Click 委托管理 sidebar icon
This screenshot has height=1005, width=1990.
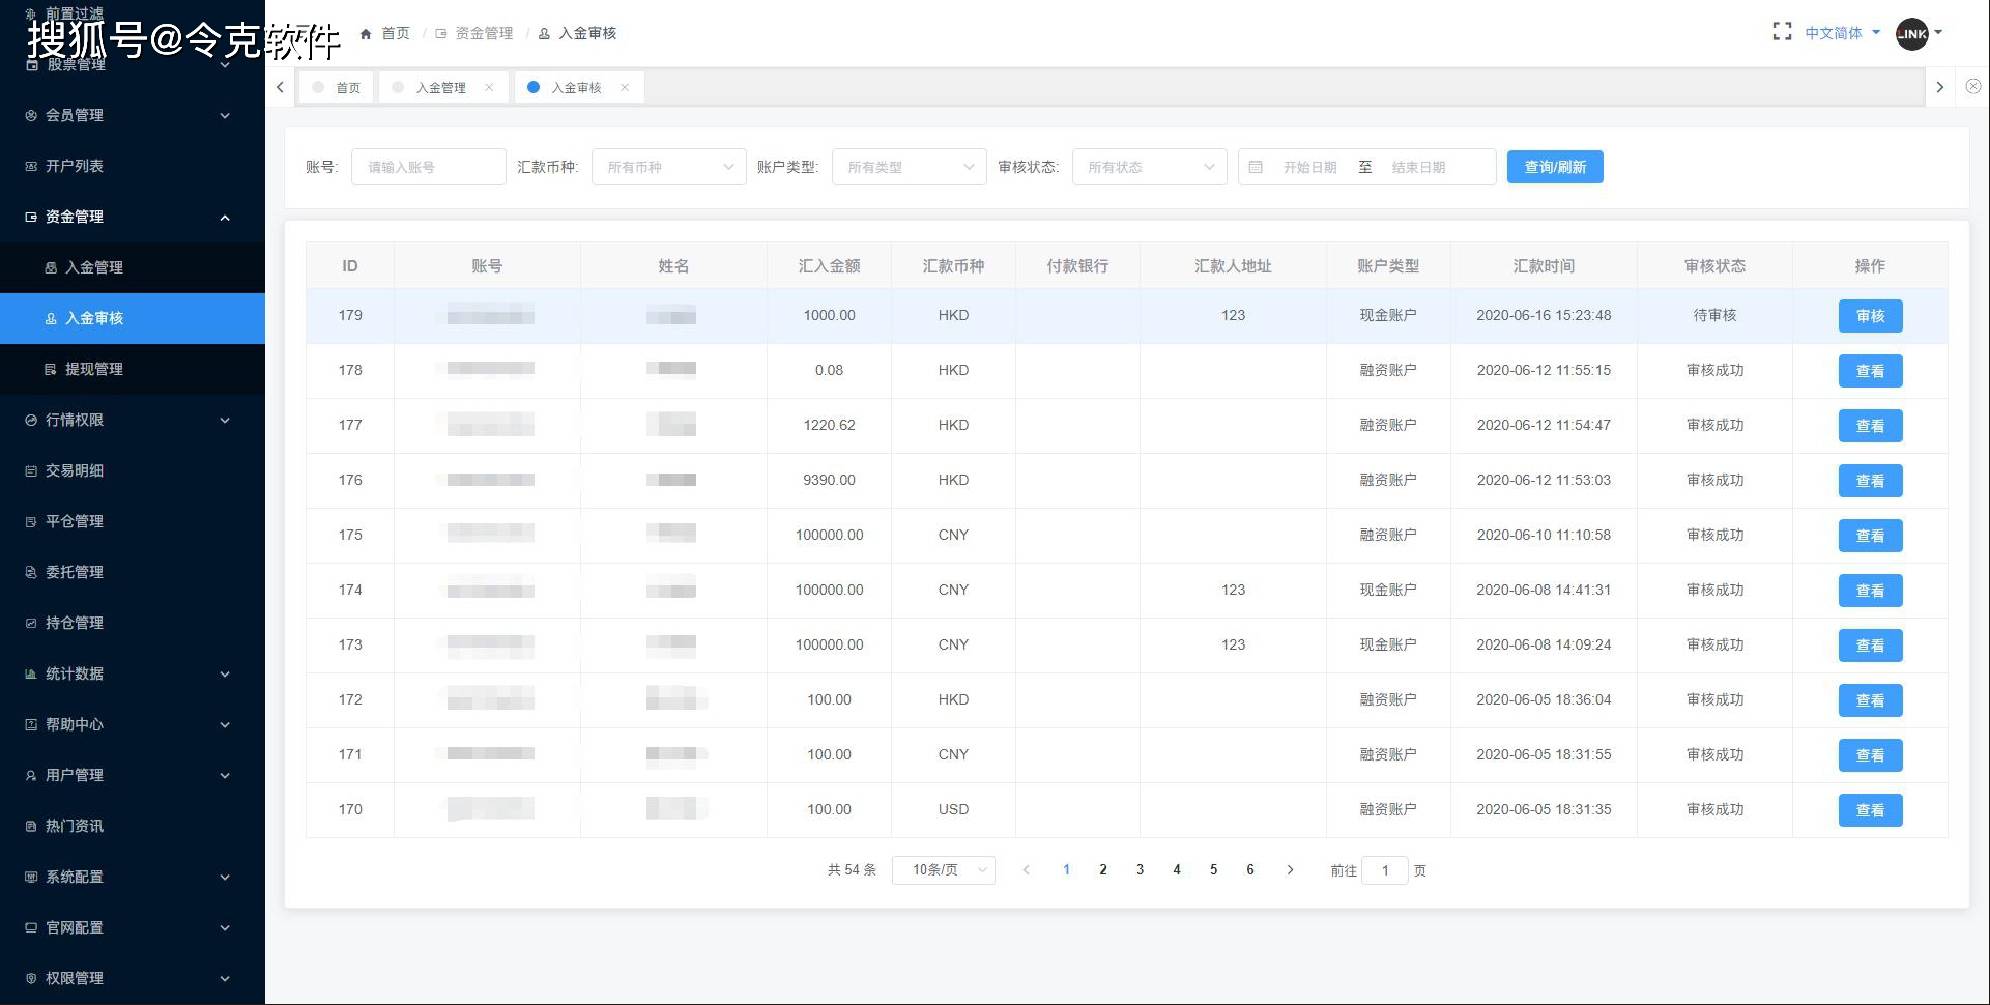(31, 572)
